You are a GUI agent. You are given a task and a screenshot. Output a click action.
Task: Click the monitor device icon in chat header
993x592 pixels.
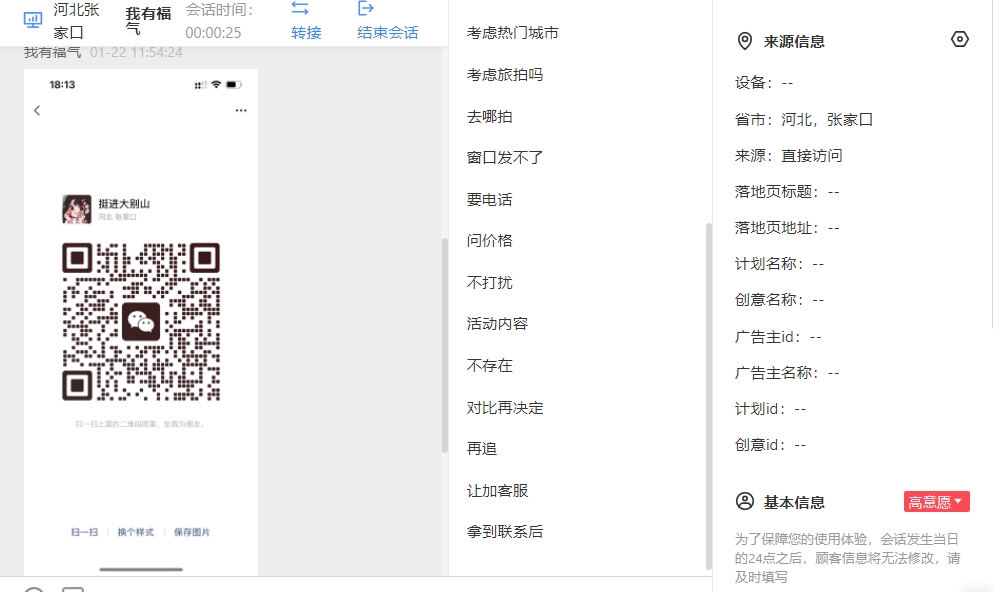click(33, 20)
